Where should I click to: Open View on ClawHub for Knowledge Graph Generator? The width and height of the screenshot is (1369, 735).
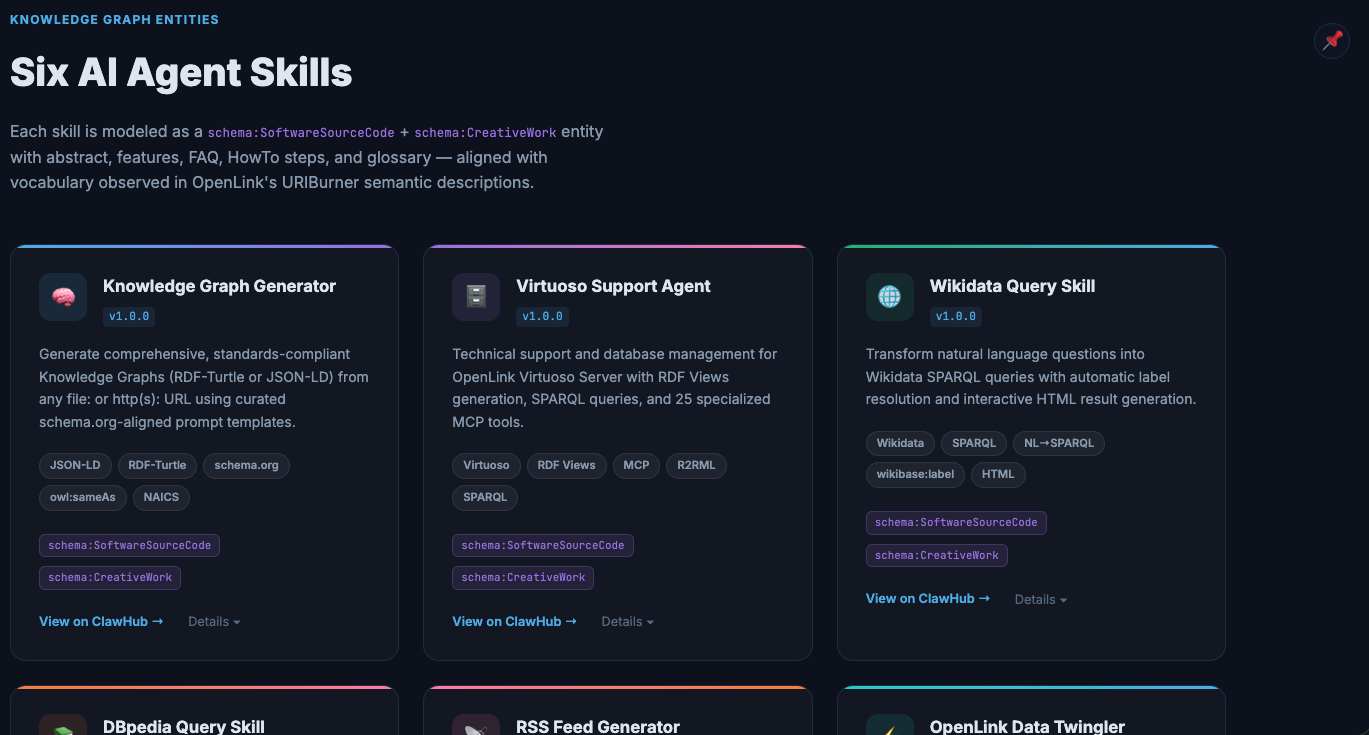point(101,621)
